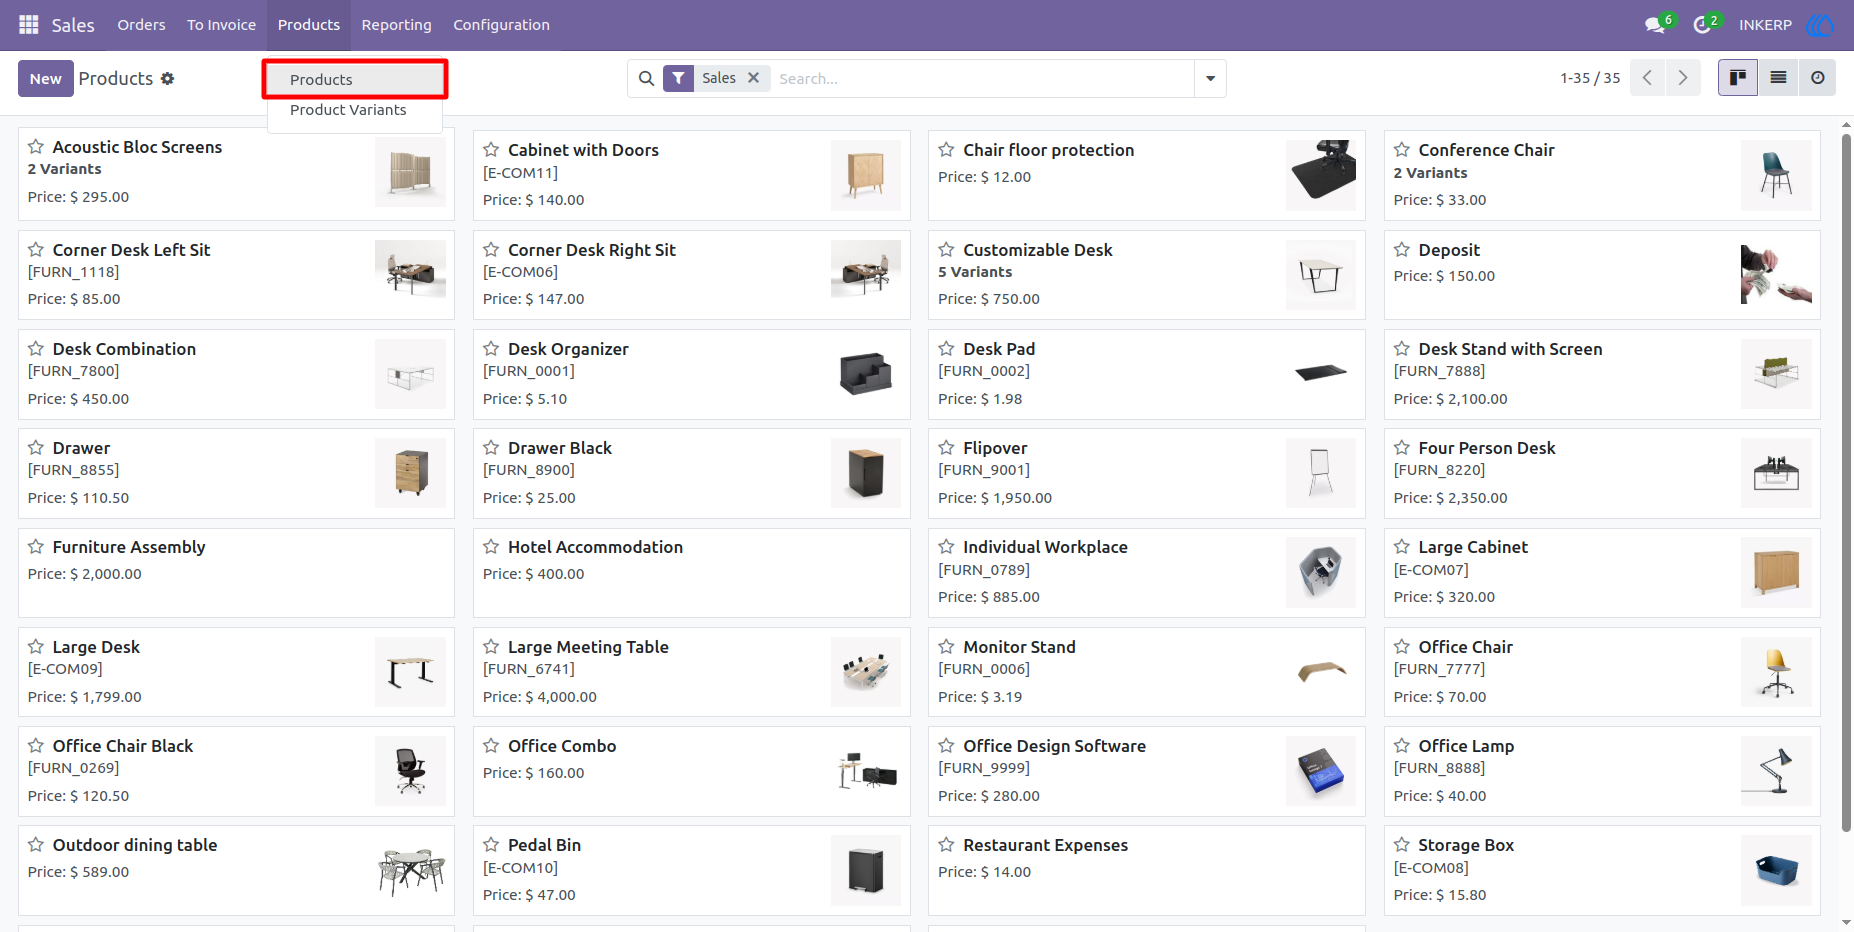1854x932 pixels.
Task: Go to next page of products
Action: coord(1682,78)
